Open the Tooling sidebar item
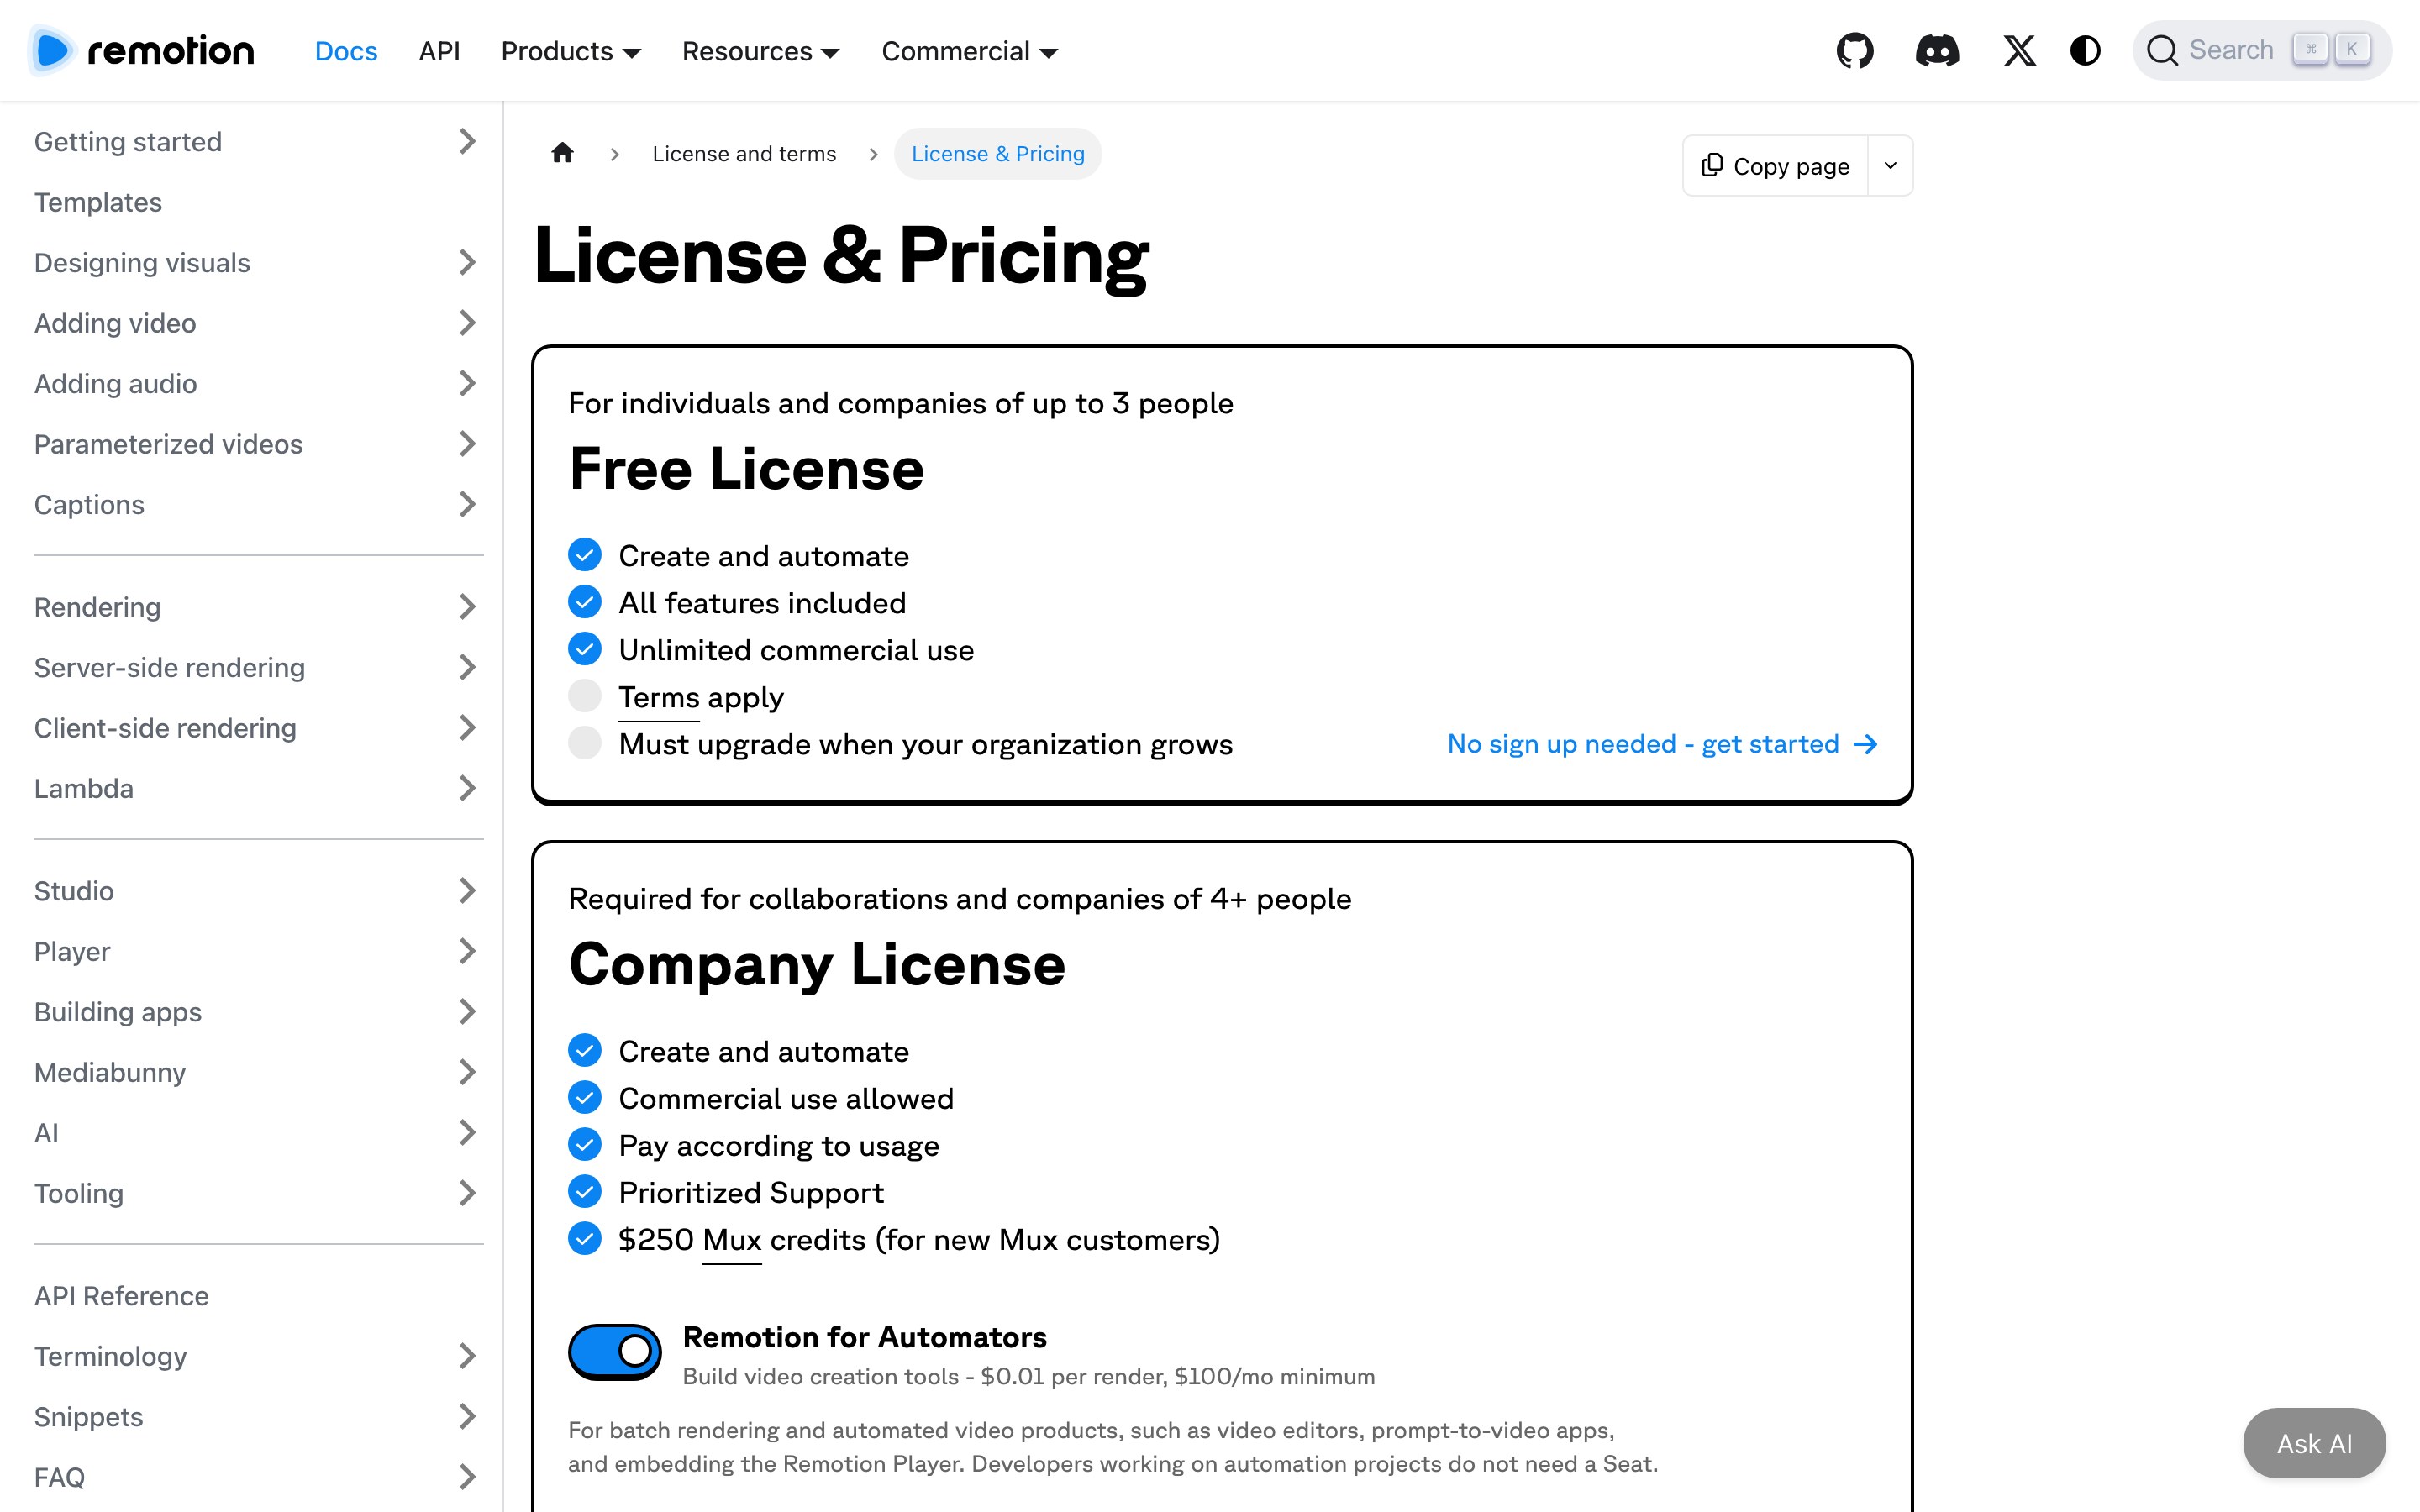The height and width of the screenshot is (1512, 2420). tap(79, 1194)
